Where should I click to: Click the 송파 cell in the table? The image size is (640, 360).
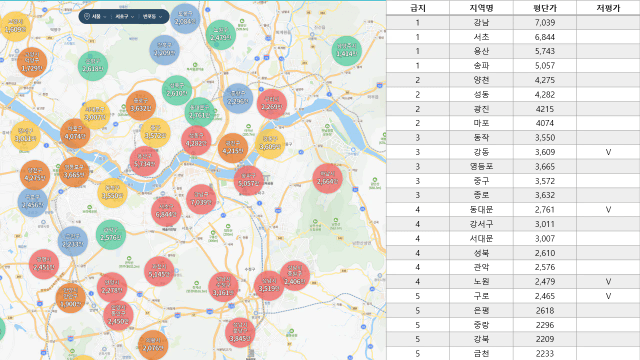pos(481,65)
